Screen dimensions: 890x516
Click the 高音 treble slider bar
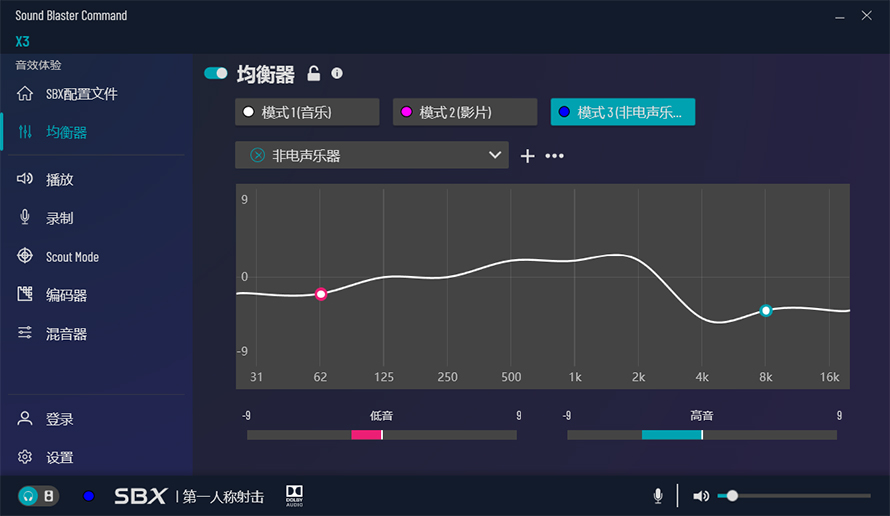coord(702,435)
